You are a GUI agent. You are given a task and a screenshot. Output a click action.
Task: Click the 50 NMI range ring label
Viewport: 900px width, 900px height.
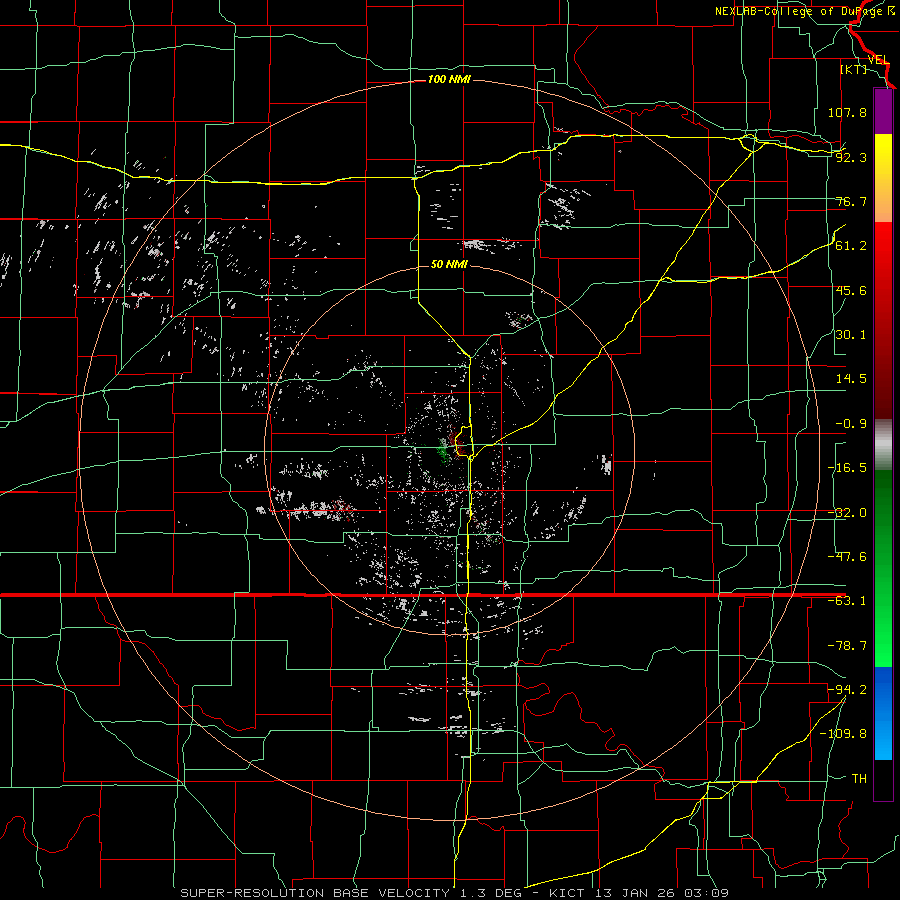pyautogui.click(x=449, y=264)
